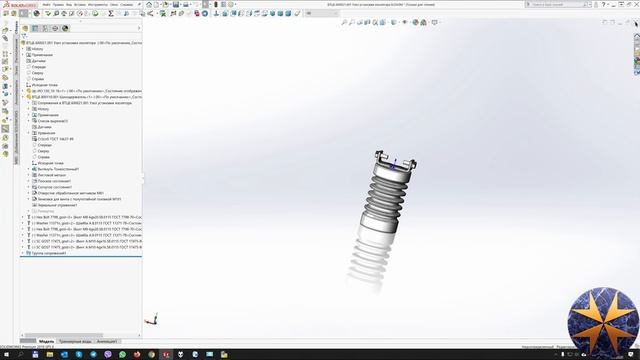
Task: Open the Вставка menu
Action: coord(80,4)
